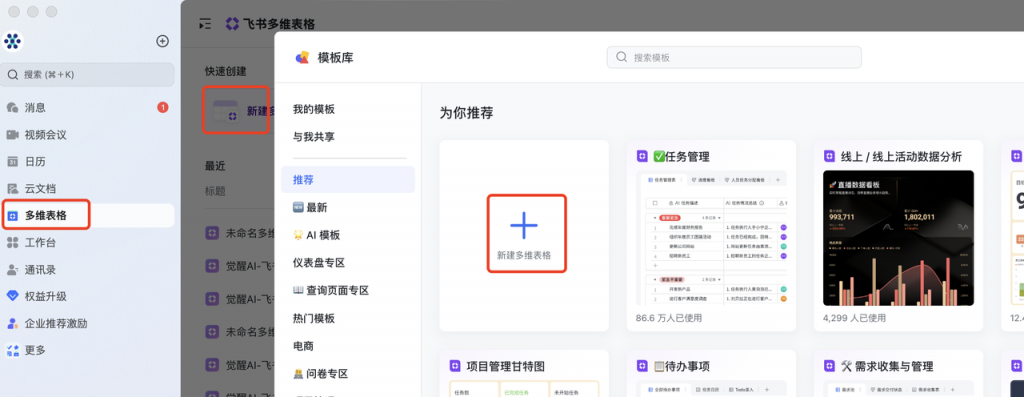Click the 新建 quick-create table icon

pyautogui.click(x=226, y=111)
